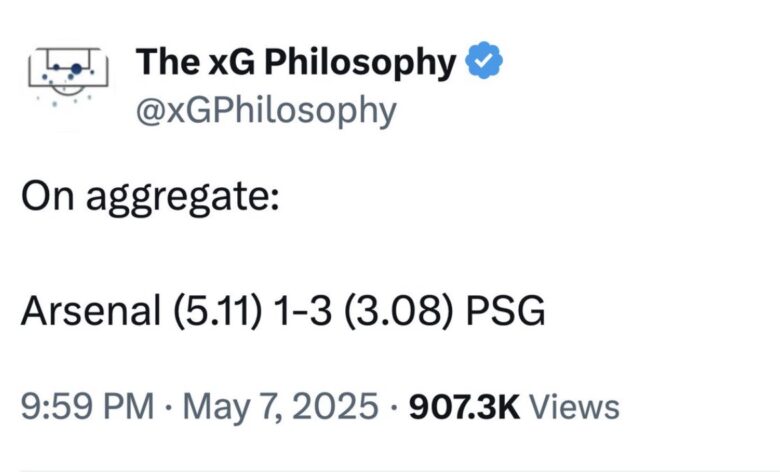Click the dot separator before 907.3K
Screen dimensions: 780x472
pos(393,407)
